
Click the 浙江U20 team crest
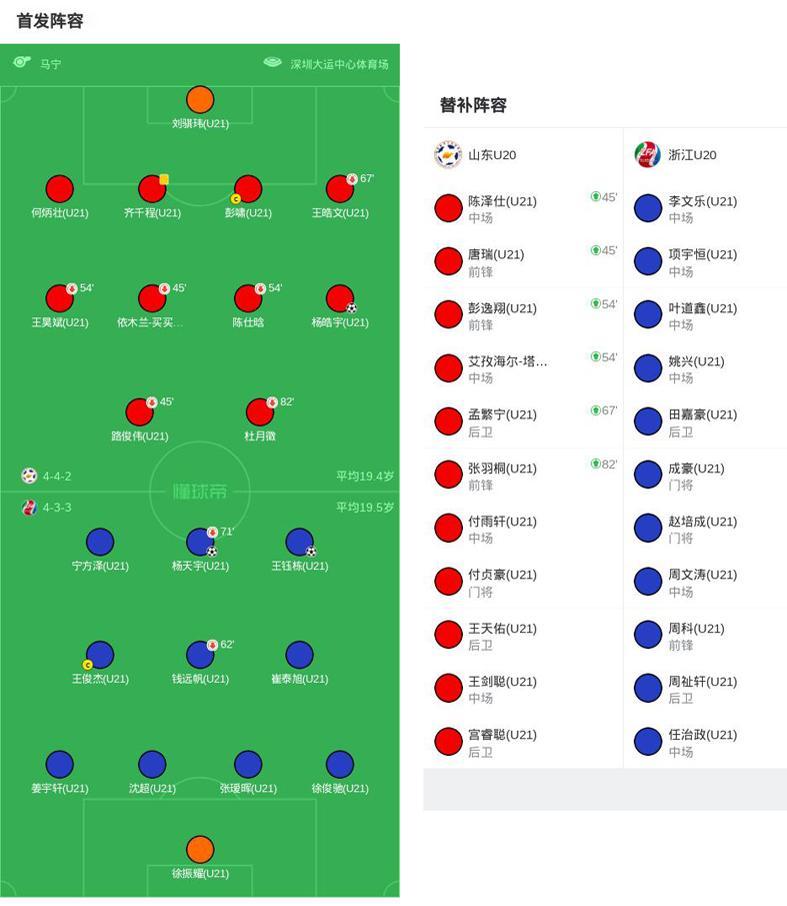[647, 155]
